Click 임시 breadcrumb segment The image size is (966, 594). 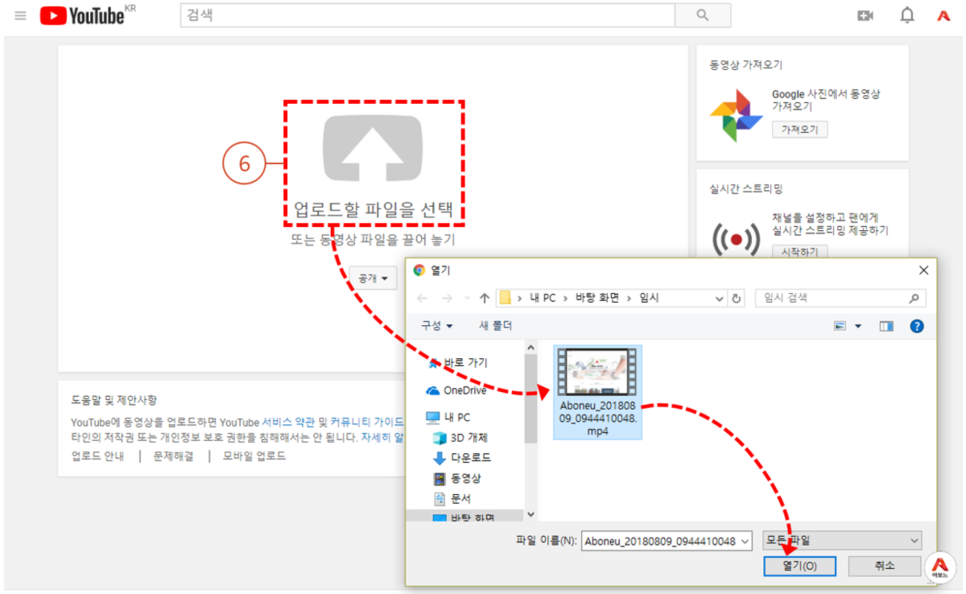[649, 298]
